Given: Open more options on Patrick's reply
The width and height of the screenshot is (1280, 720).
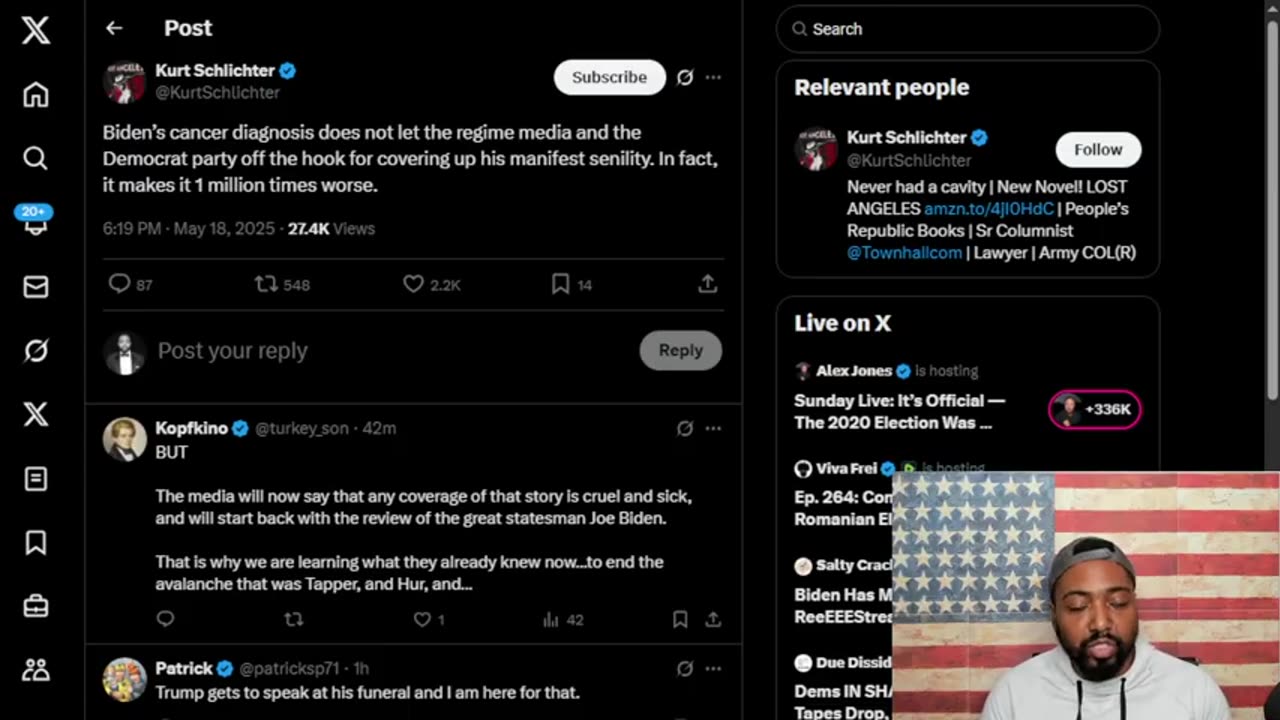Looking at the screenshot, I should tap(713, 668).
